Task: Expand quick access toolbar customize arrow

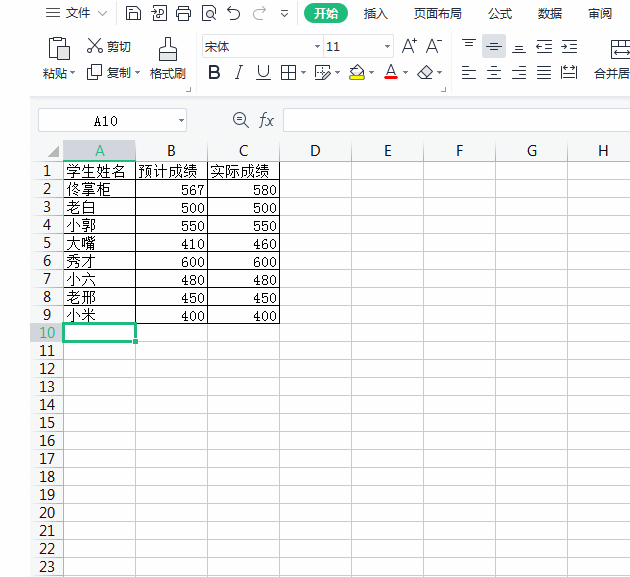Action: pos(284,14)
